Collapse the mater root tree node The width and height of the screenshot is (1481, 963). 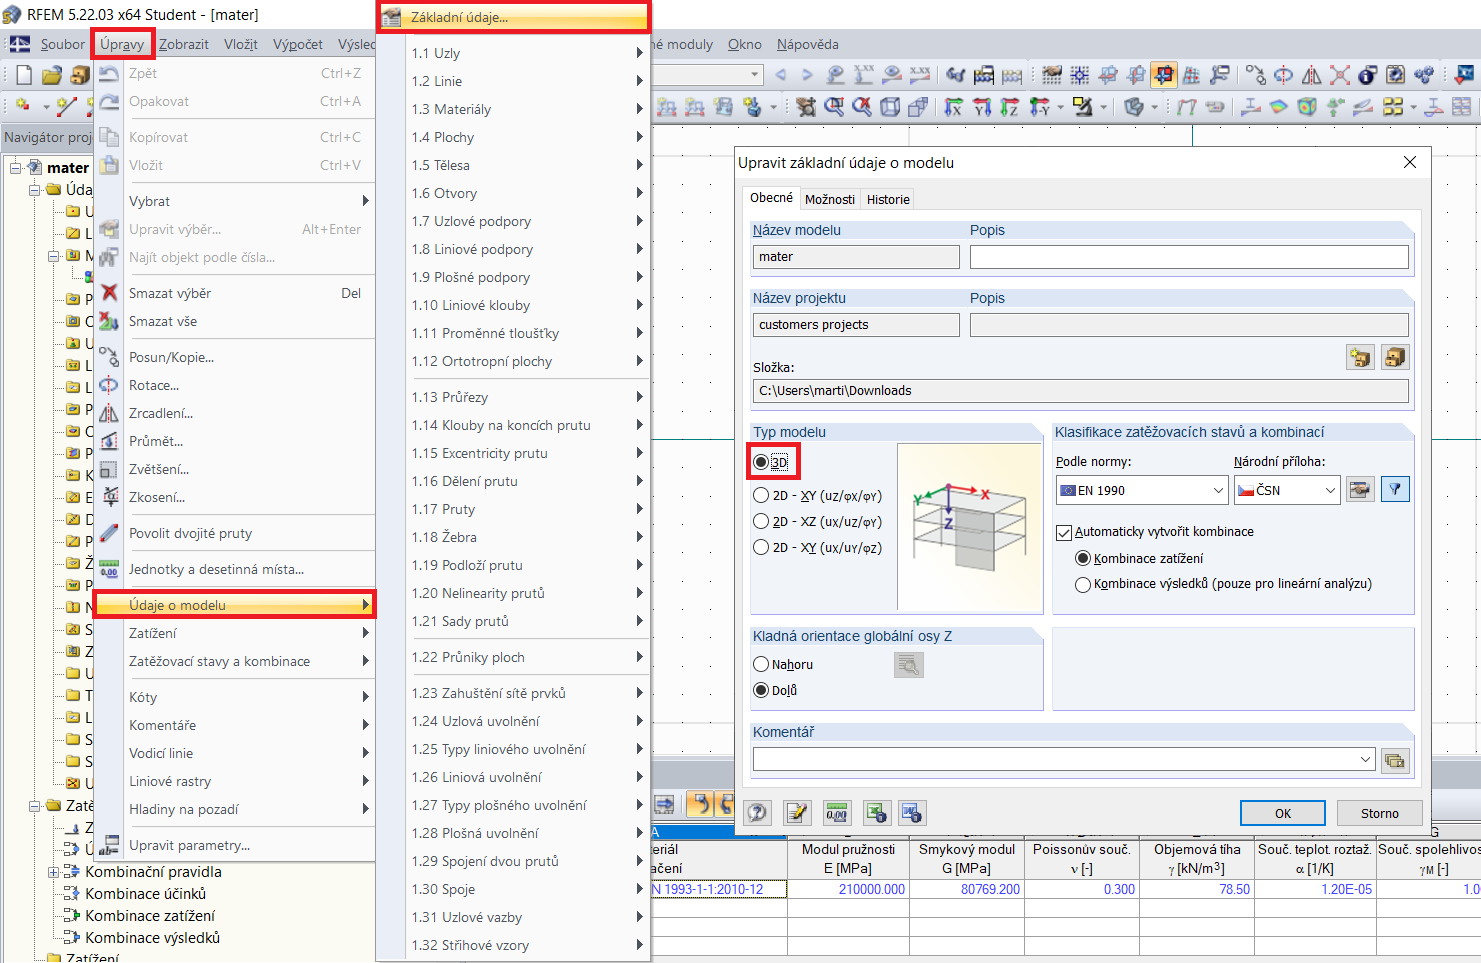(x=16, y=167)
